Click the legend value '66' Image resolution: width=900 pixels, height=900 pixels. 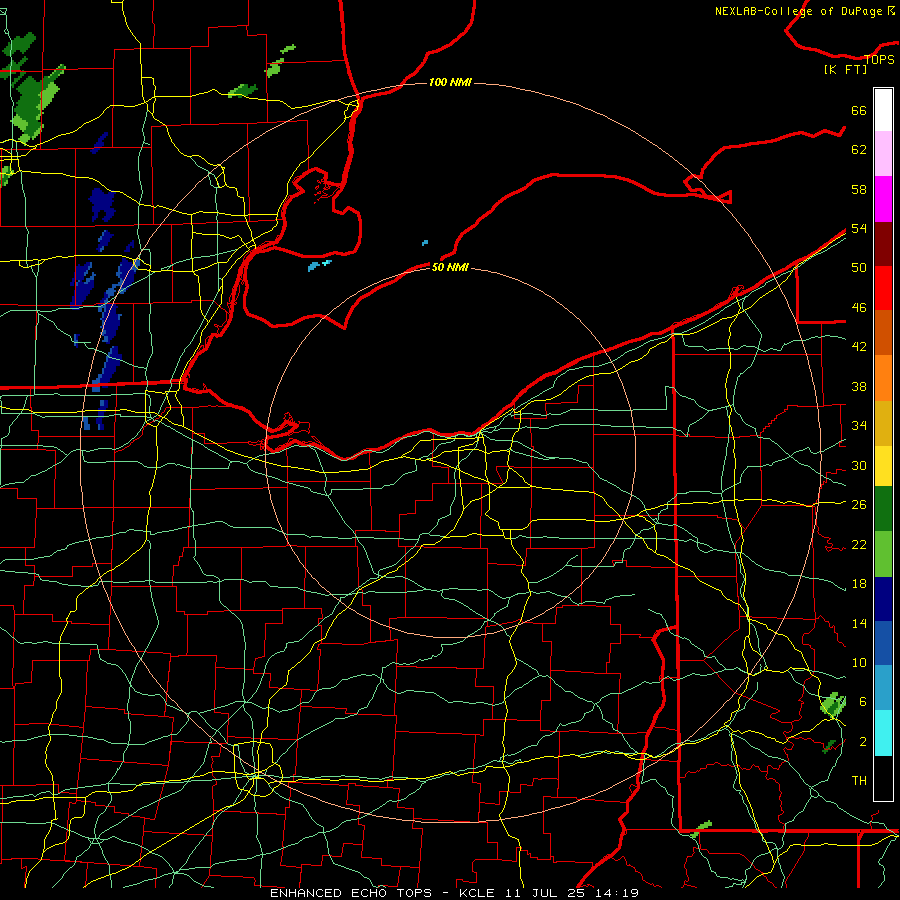pos(859,110)
